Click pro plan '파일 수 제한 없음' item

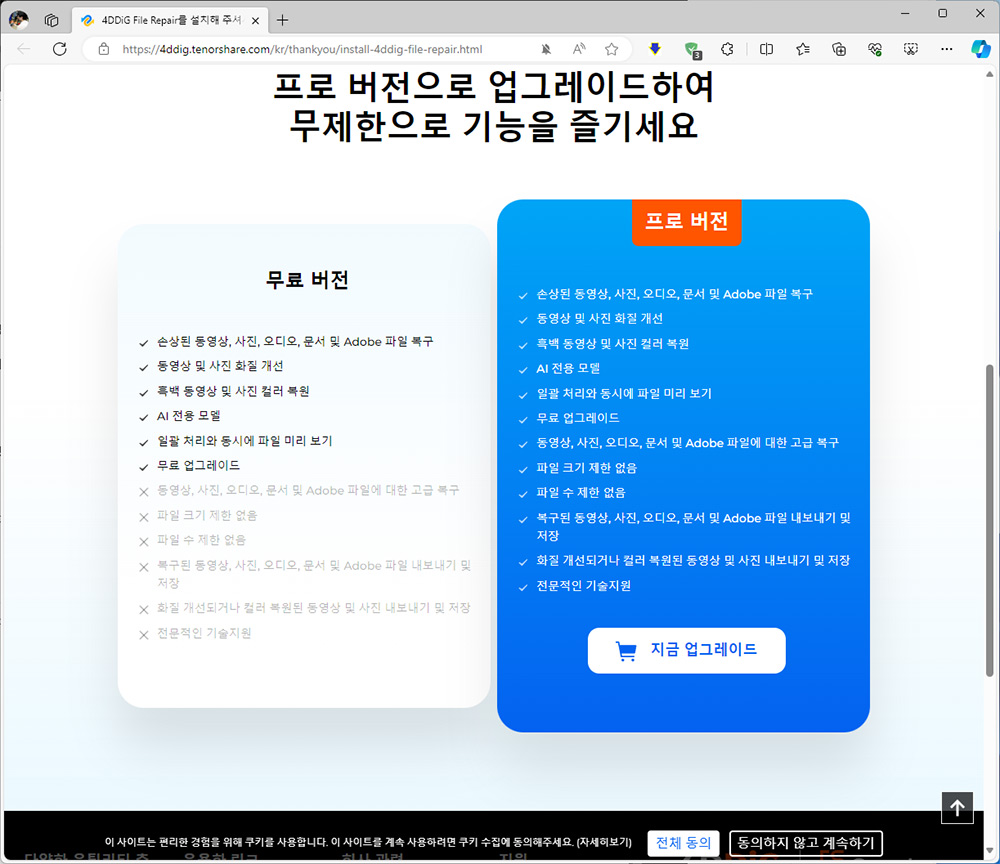coord(581,493)
